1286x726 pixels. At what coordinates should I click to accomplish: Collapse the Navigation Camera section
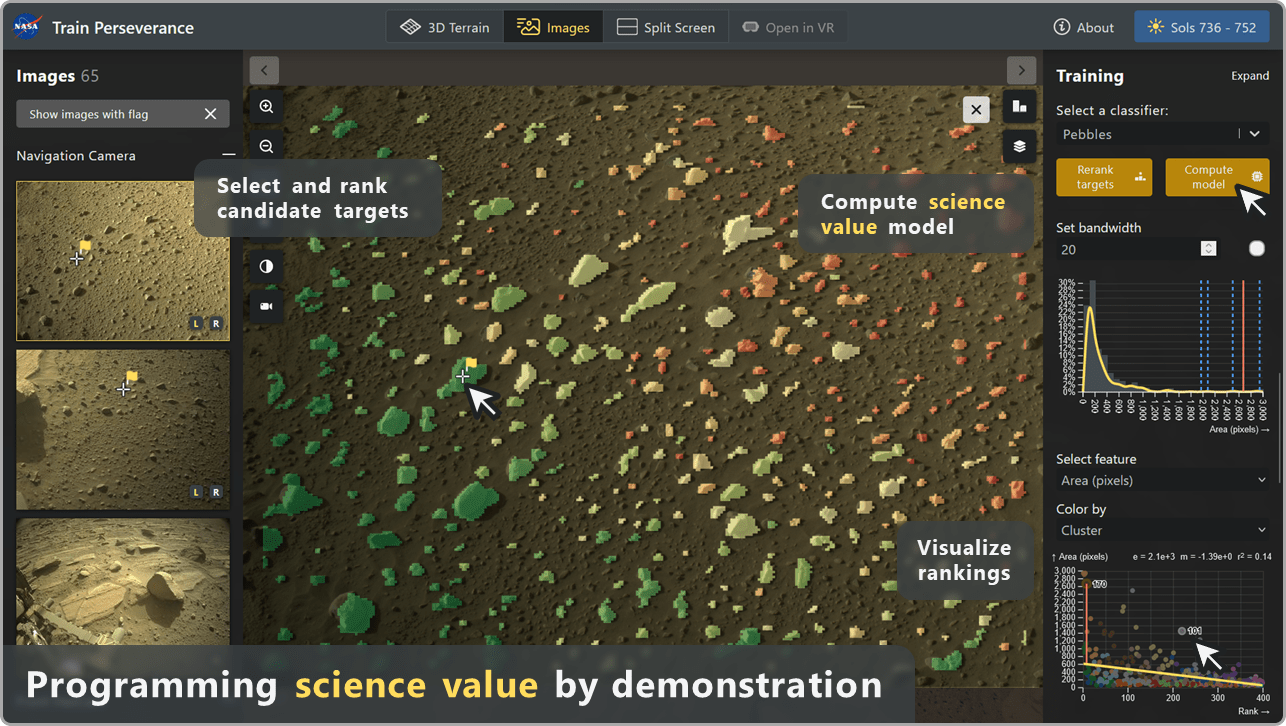tap(229, 155)
